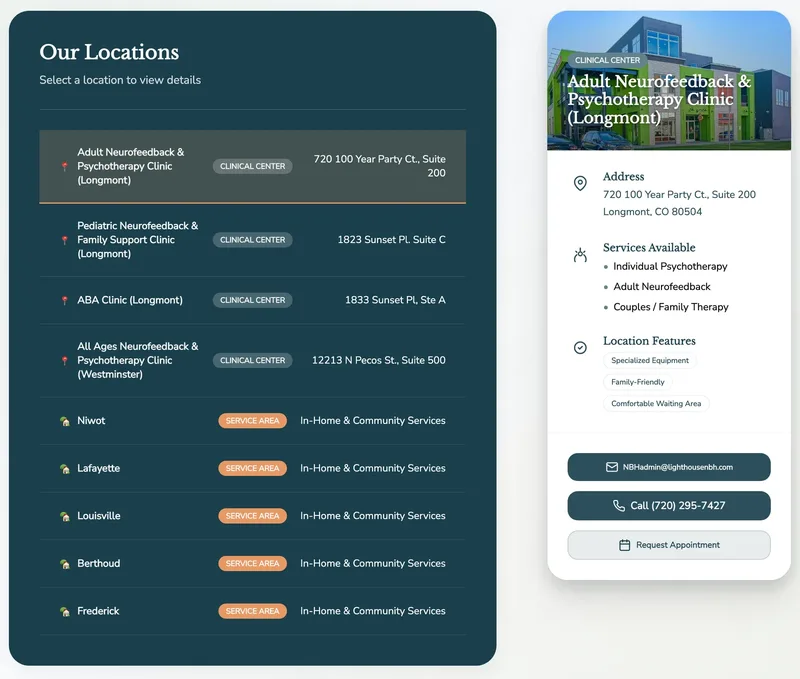Click the Request Appointment button
Screen dimensions: 800x679
point(669,545)
